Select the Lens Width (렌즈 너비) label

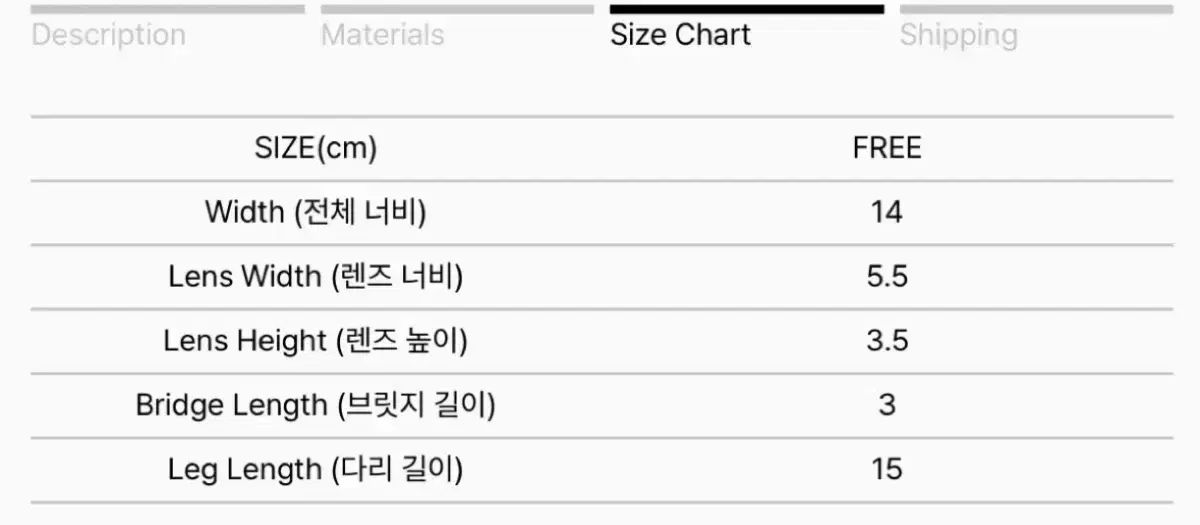tap(316, 277)
